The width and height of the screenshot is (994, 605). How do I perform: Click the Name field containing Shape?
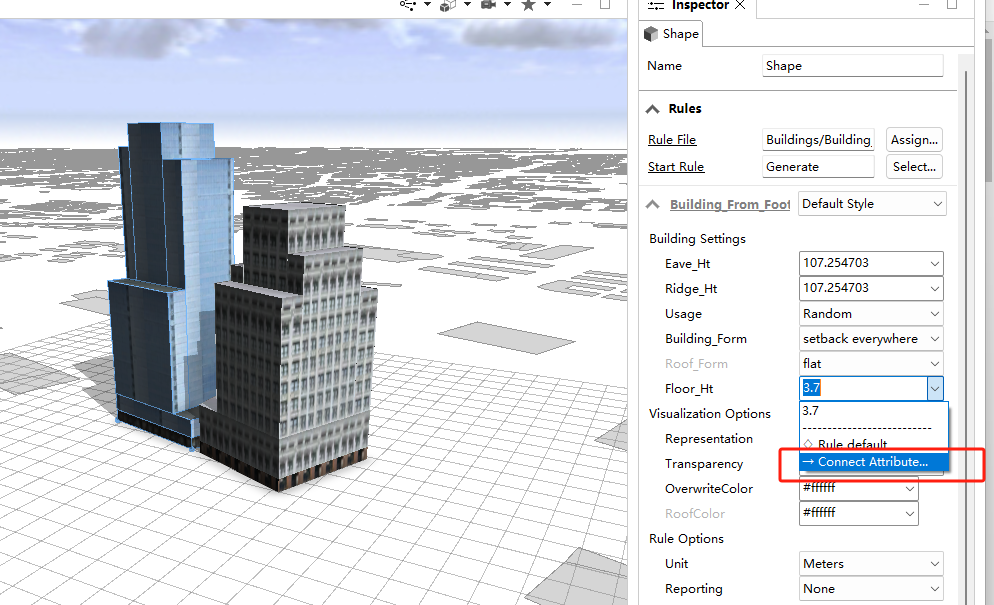point(851,65)
